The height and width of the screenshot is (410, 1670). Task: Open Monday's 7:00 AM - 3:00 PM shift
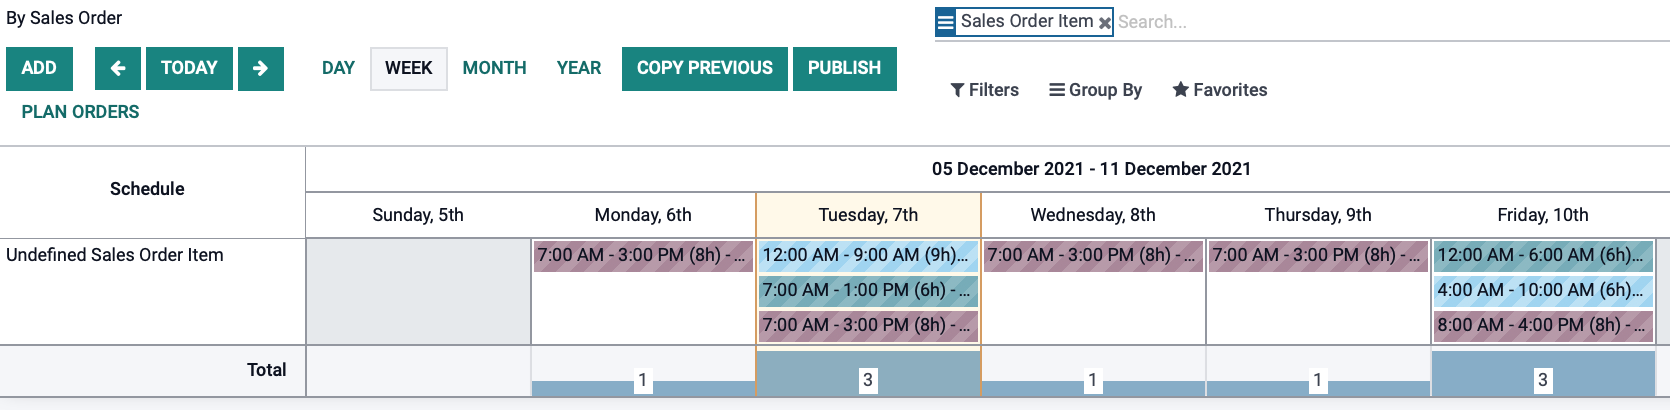coord(643,255)
